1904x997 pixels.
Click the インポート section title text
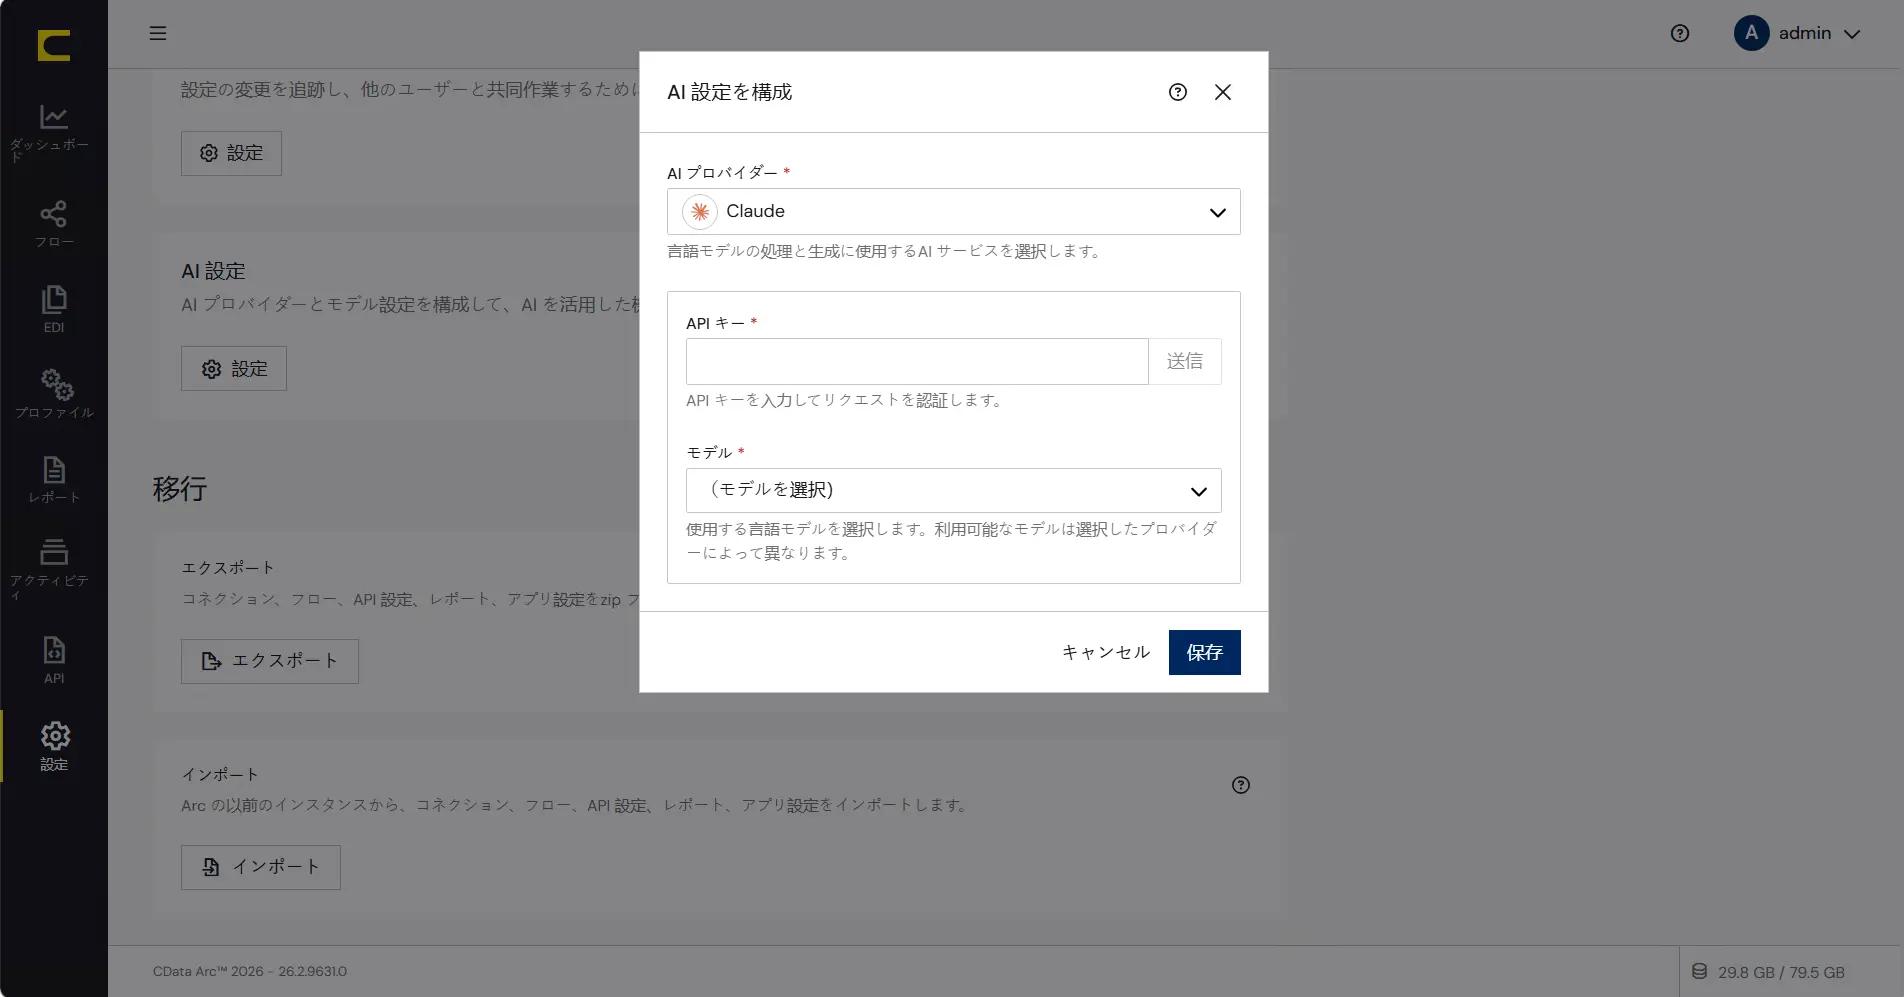click(x=220, y=775)
